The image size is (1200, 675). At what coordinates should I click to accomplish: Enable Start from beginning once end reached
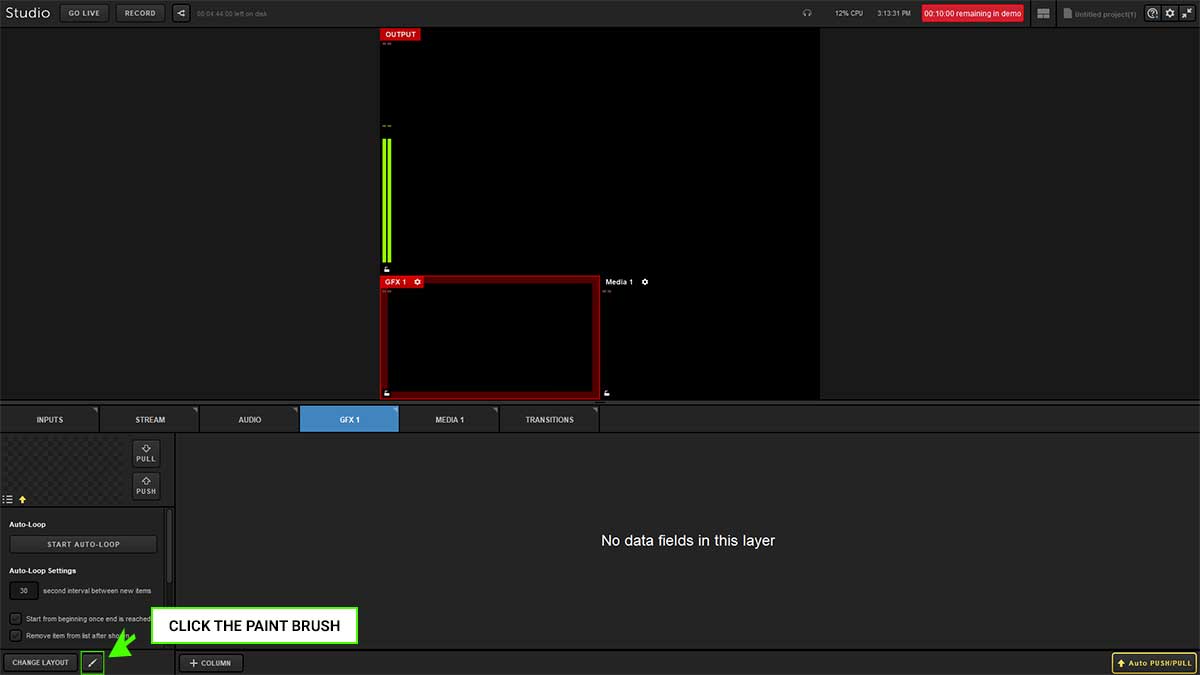pyautogui.click(x=15, y=619)
